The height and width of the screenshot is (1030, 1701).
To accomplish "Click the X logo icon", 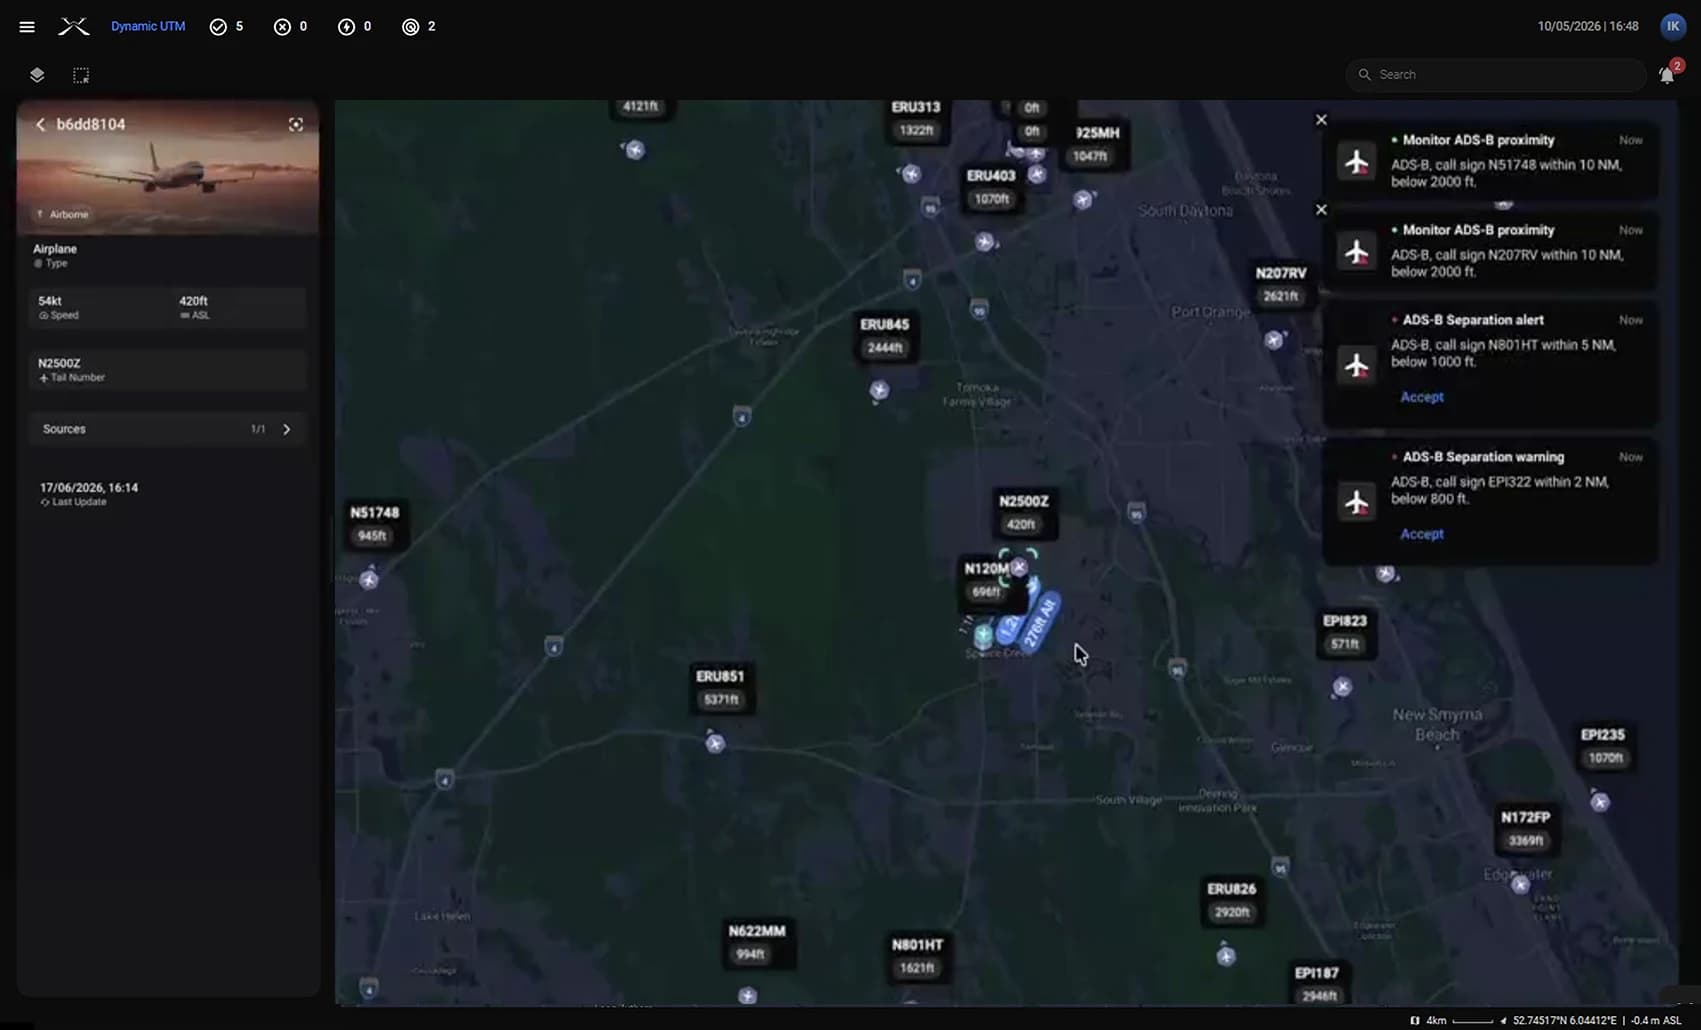I will (x=73, y=27).
